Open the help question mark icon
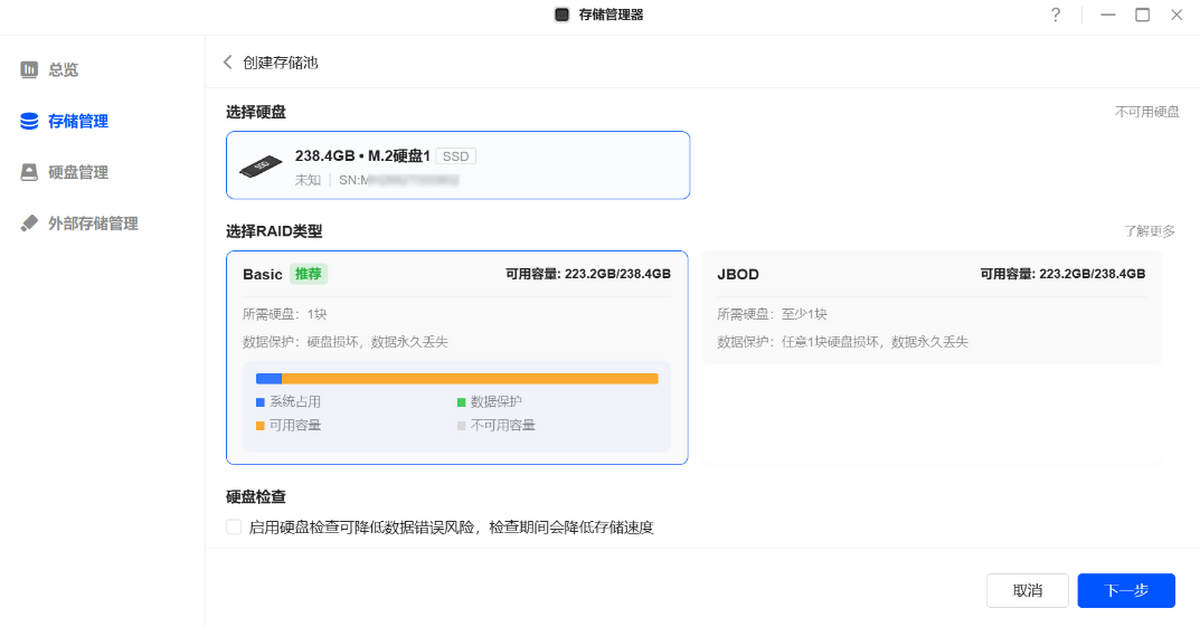The width and height of the screenshot is (1200, 627). tap(1055, 15)
